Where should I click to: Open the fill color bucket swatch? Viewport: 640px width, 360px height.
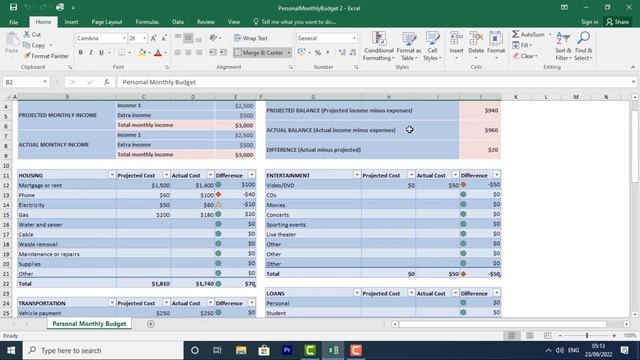(x=142, y=52)
